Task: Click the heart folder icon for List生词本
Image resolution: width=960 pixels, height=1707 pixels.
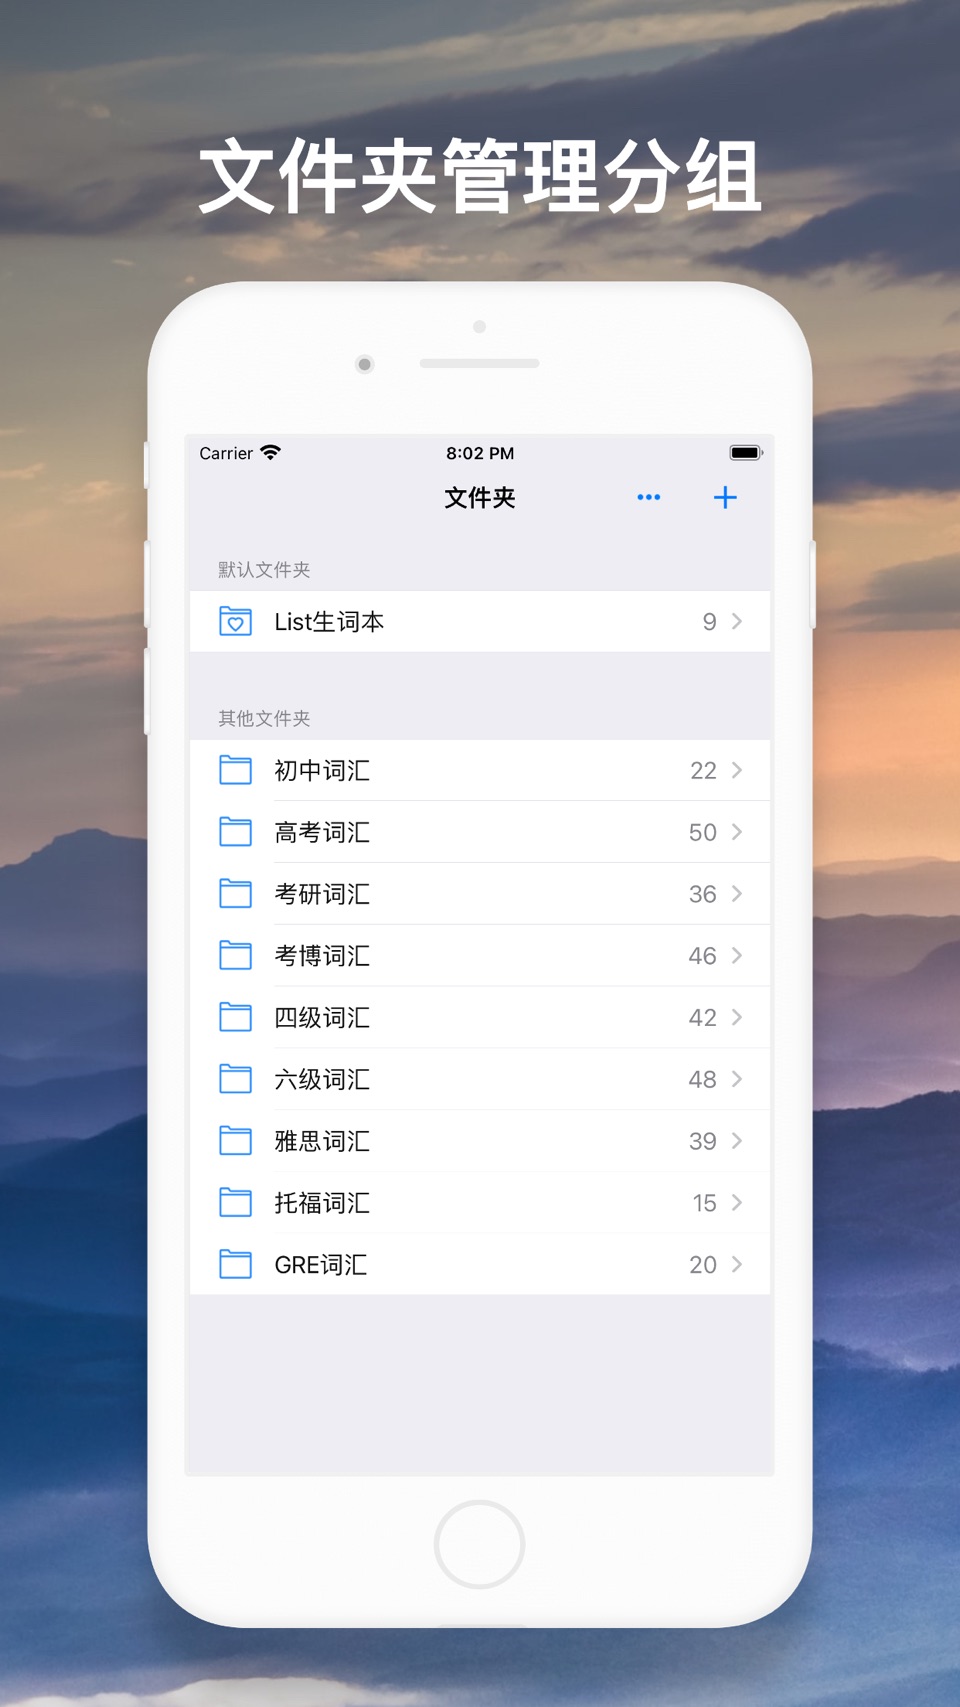Action: [x=235, y=621]
